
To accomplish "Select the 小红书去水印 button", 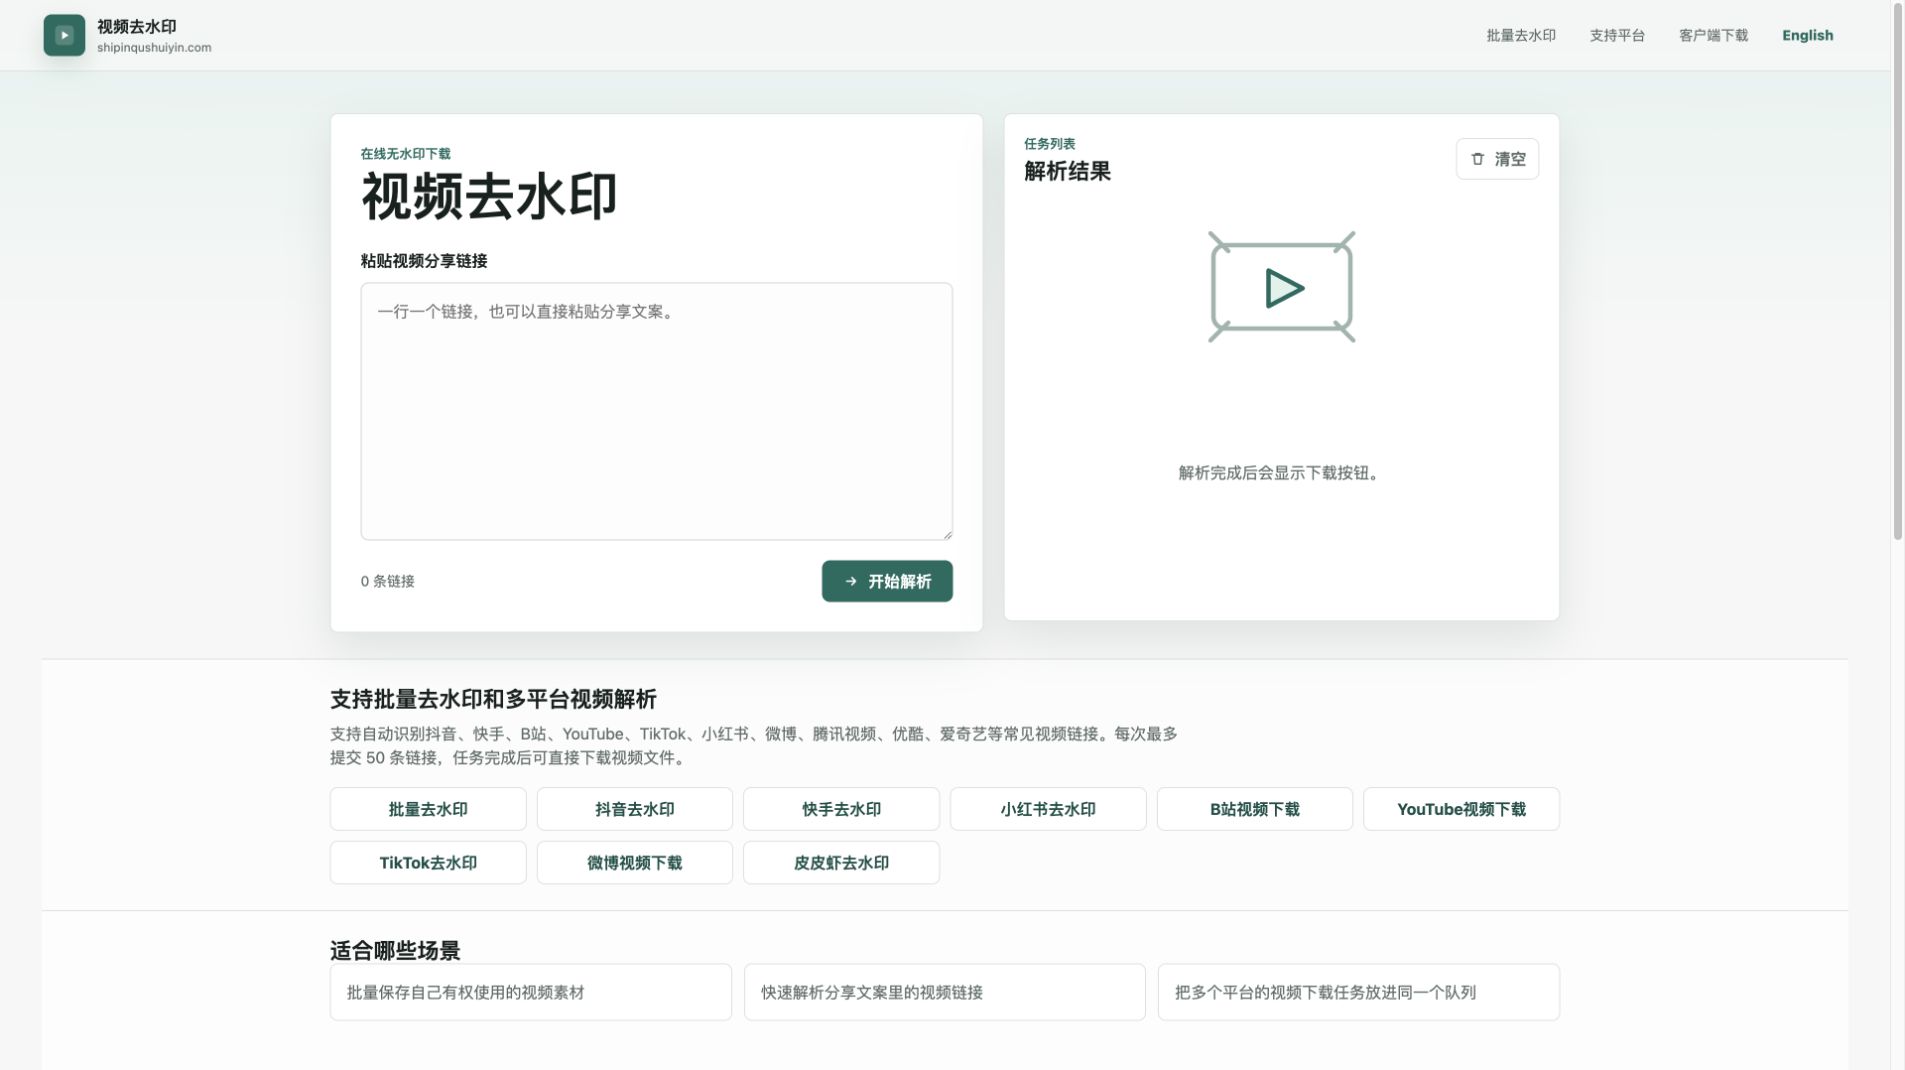I will click(1048, 809).
